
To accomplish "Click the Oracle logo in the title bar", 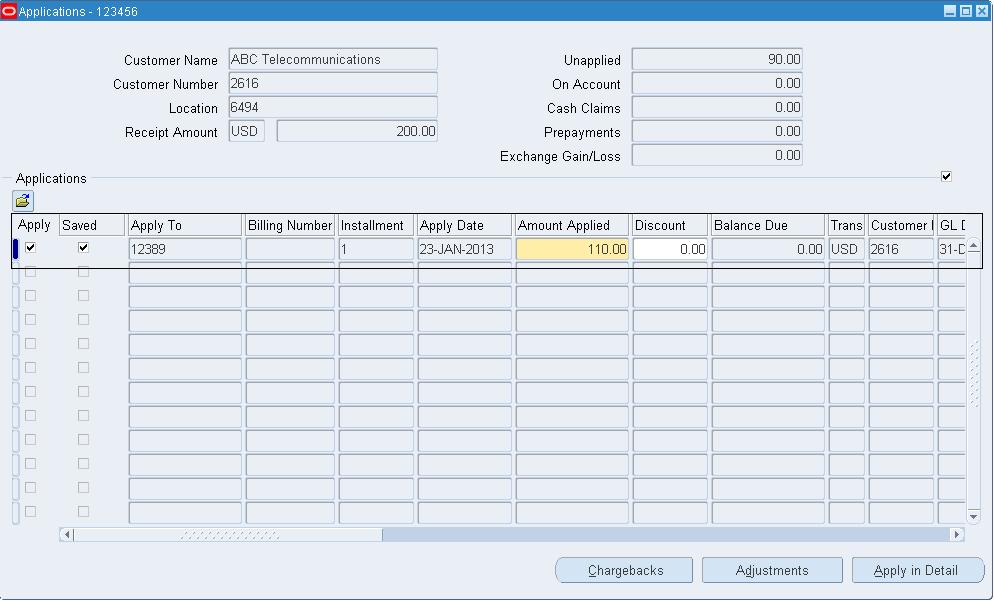I will point(10,10).
